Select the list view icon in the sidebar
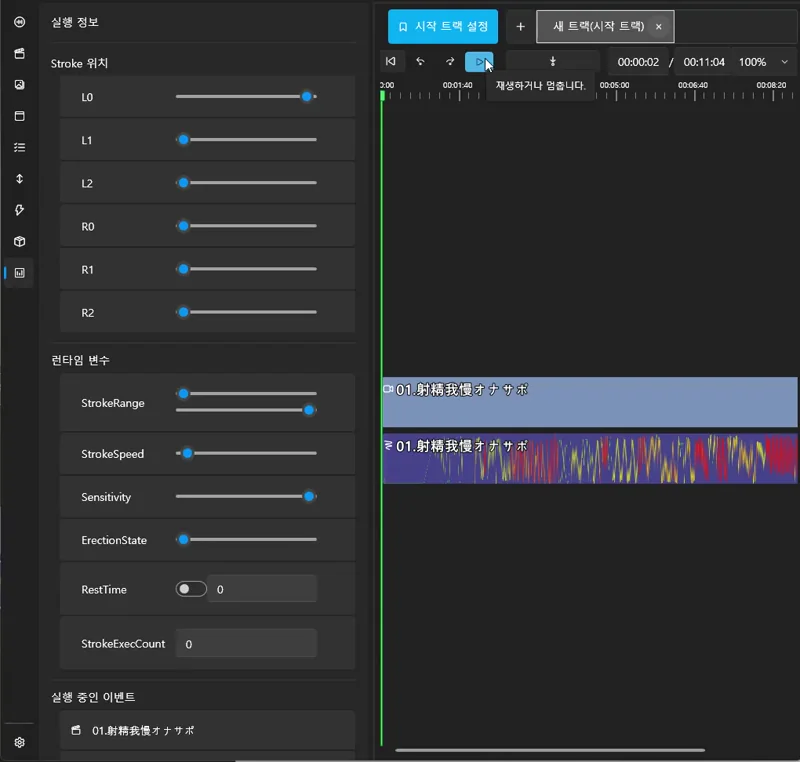This screenshot has height=762, width=800. point(18,147)
